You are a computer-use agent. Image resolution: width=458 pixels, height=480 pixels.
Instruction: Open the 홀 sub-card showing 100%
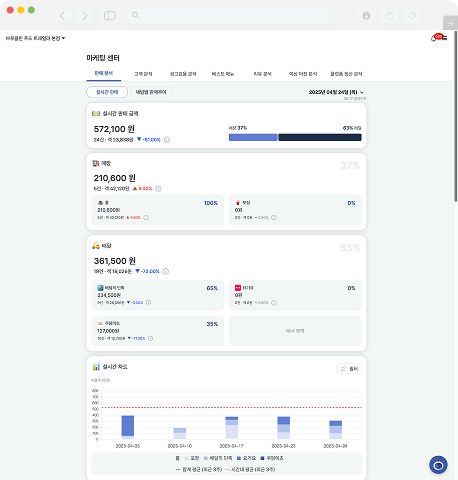[158, 210]
